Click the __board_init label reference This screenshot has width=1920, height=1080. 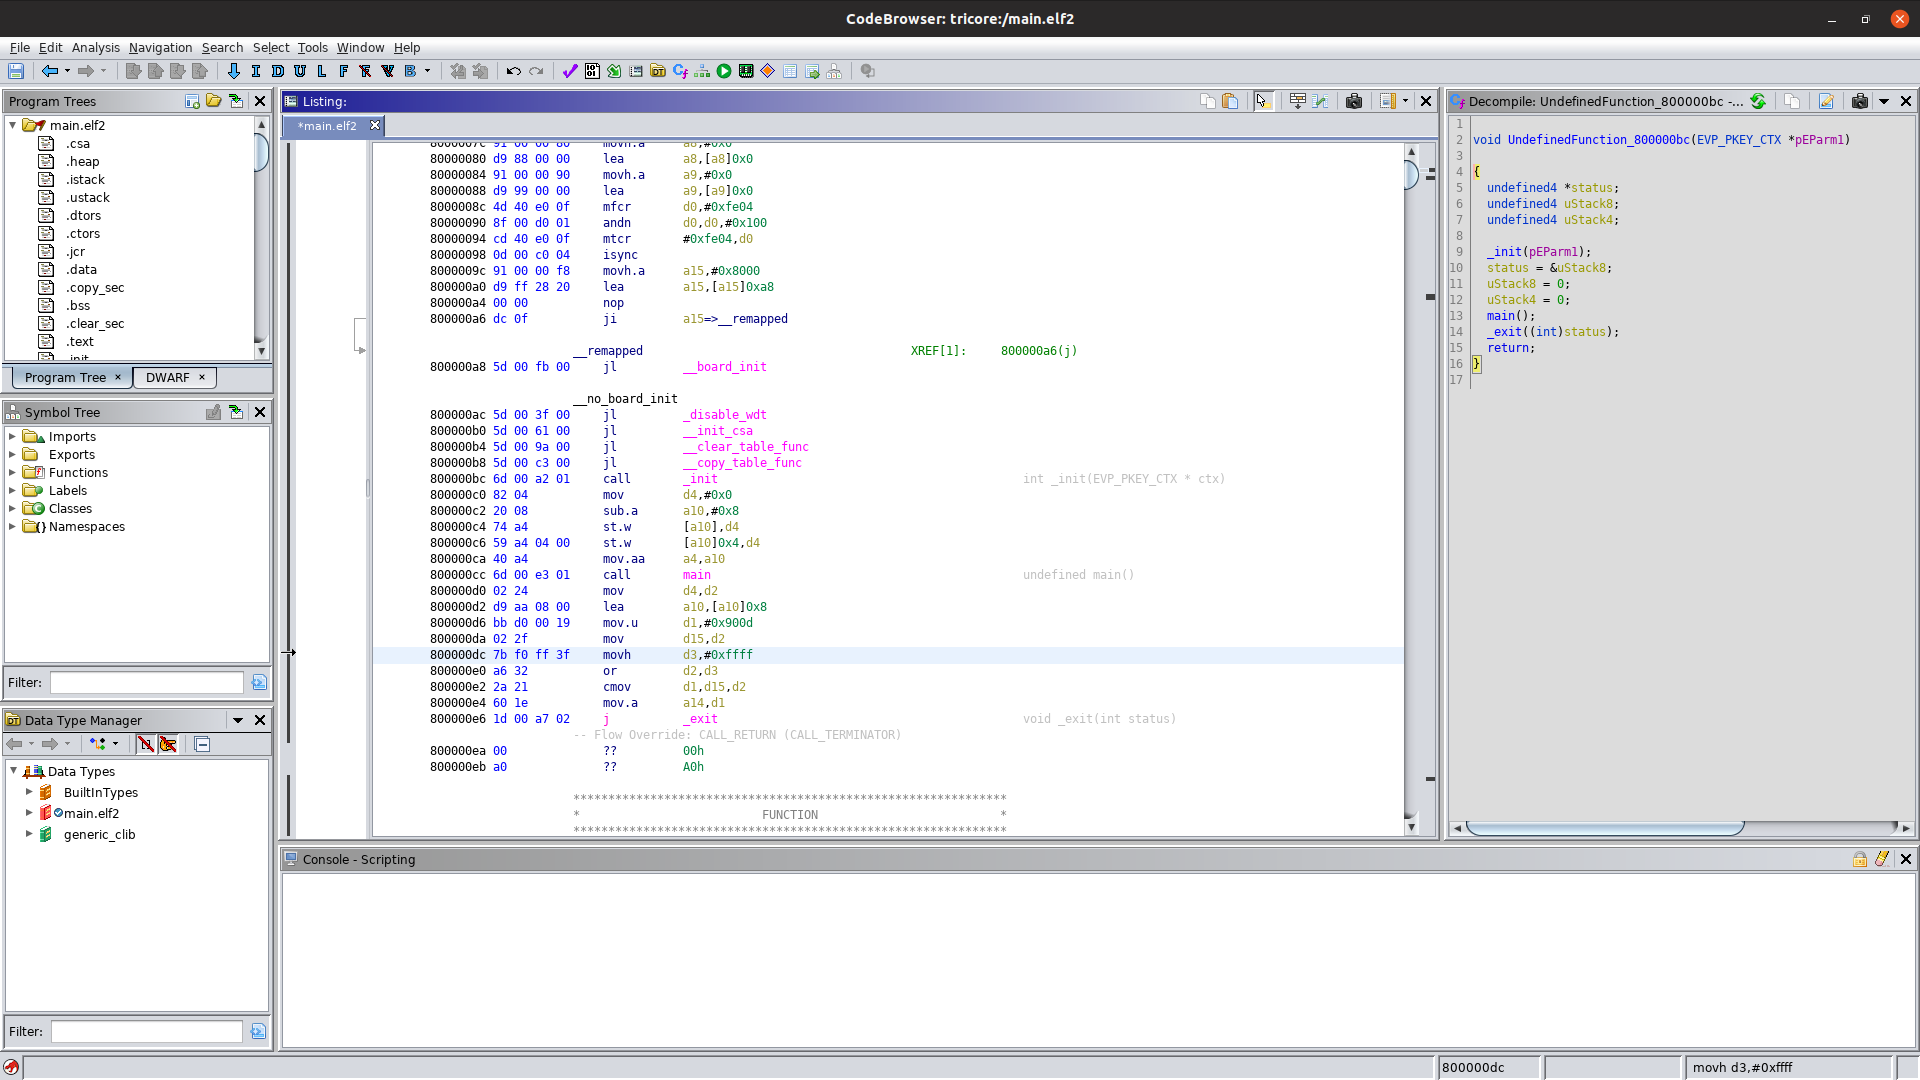click(x=724, y=367)
